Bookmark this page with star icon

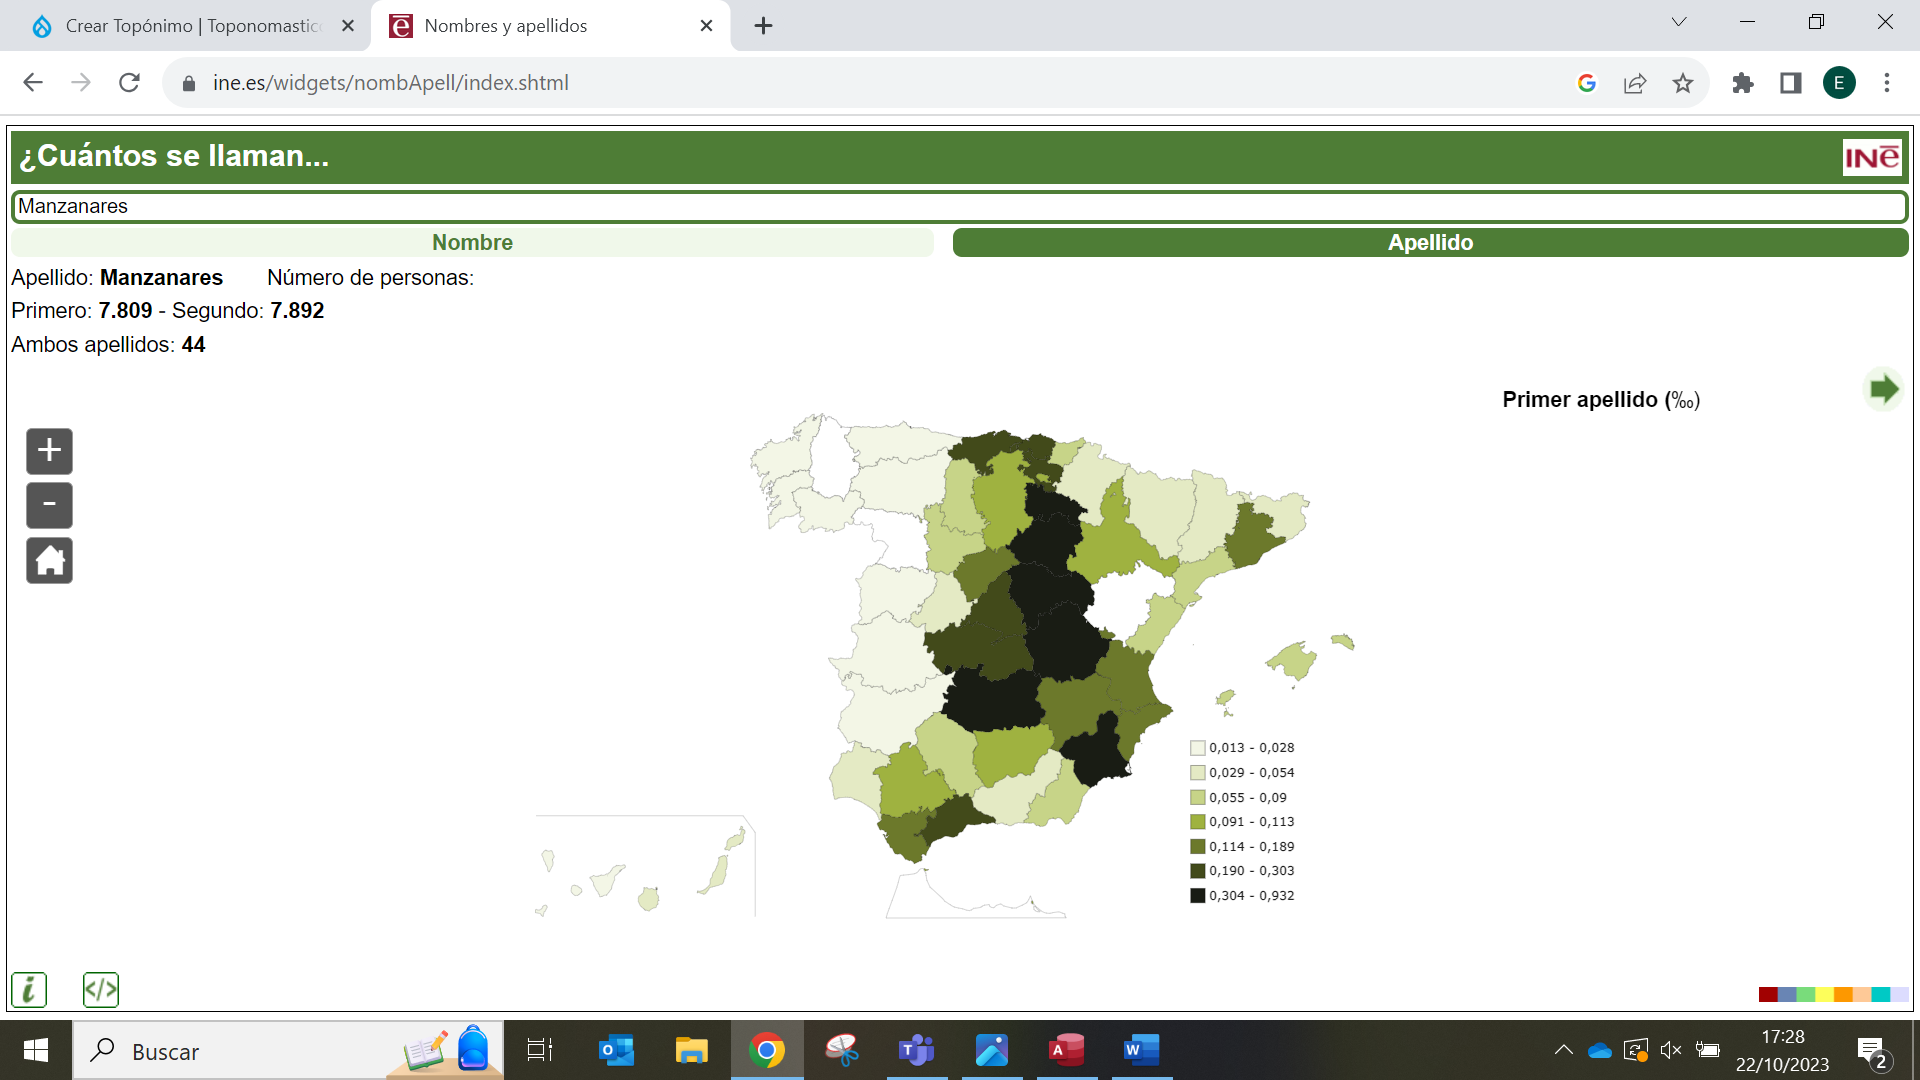1683,83
